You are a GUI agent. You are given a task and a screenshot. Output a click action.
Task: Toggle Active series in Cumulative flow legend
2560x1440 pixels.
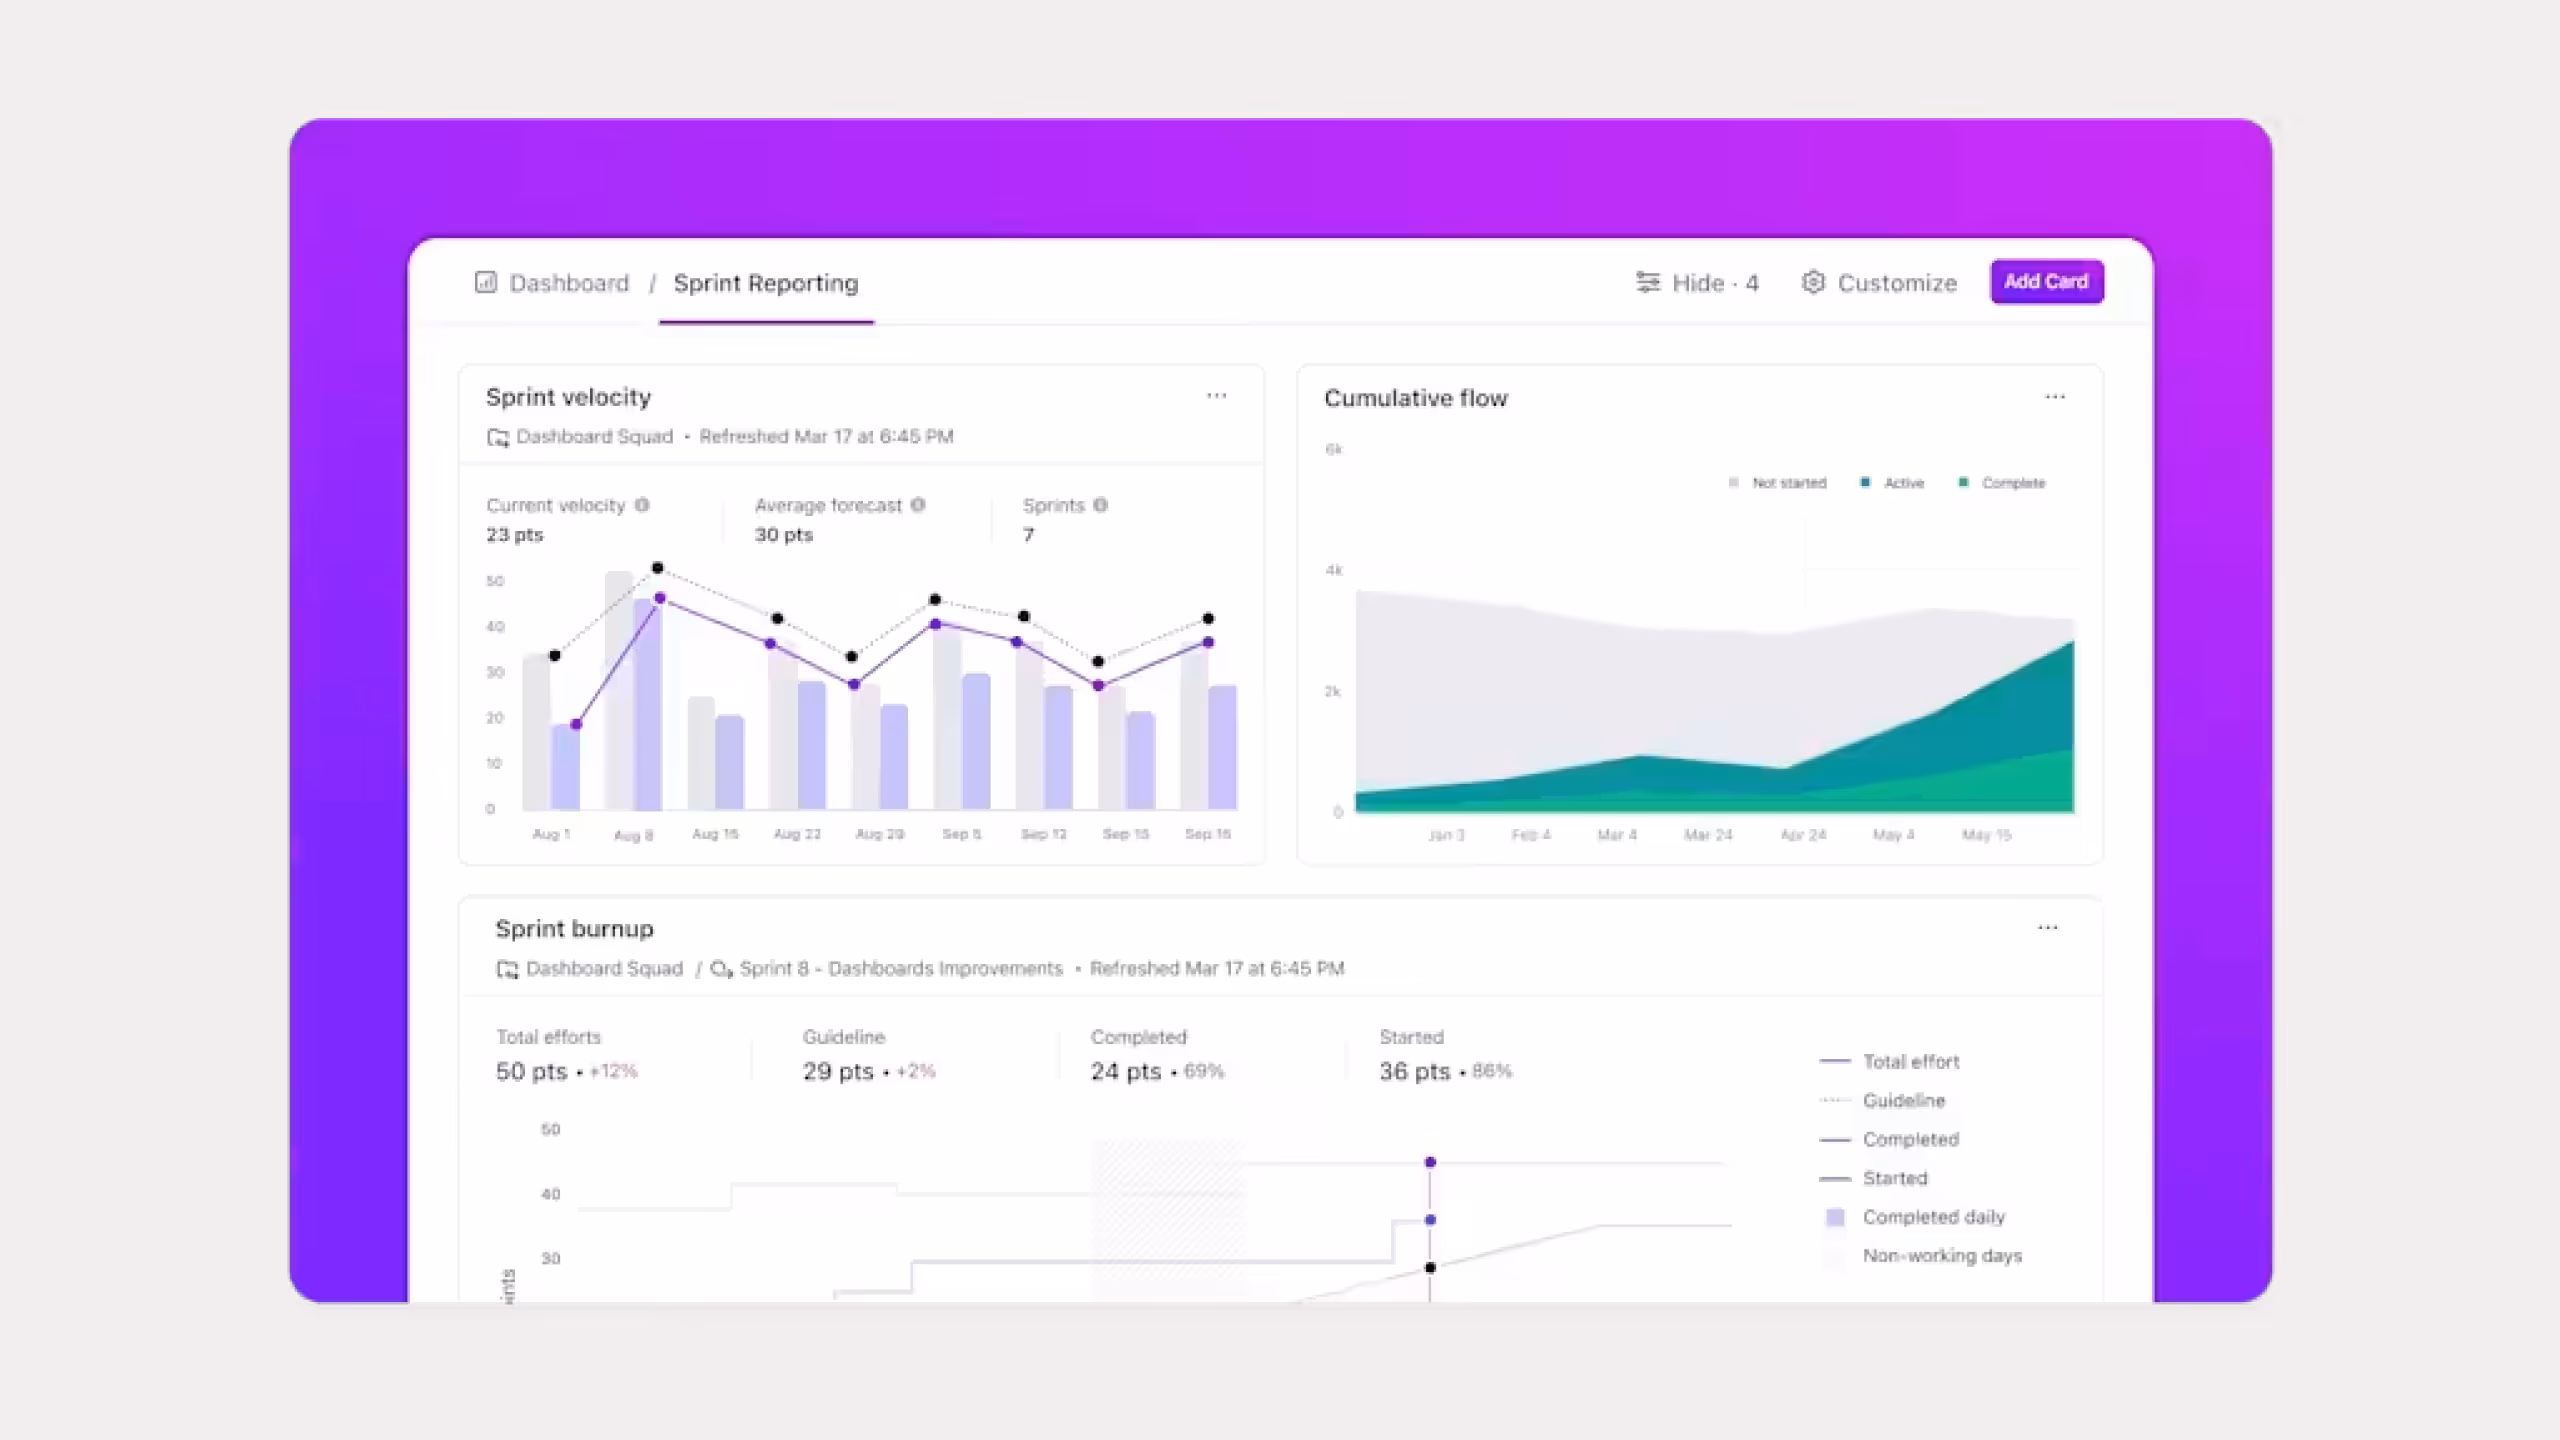(1892, 483)
